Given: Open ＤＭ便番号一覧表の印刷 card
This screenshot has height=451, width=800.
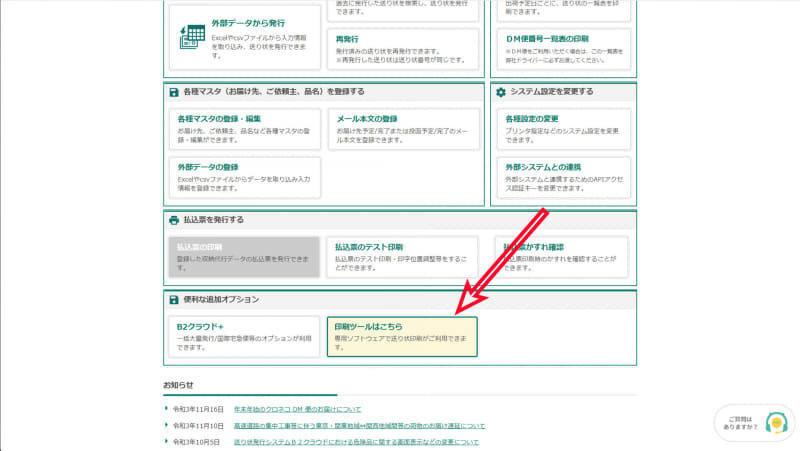Looking at the screenshot, I should [564, 48].
